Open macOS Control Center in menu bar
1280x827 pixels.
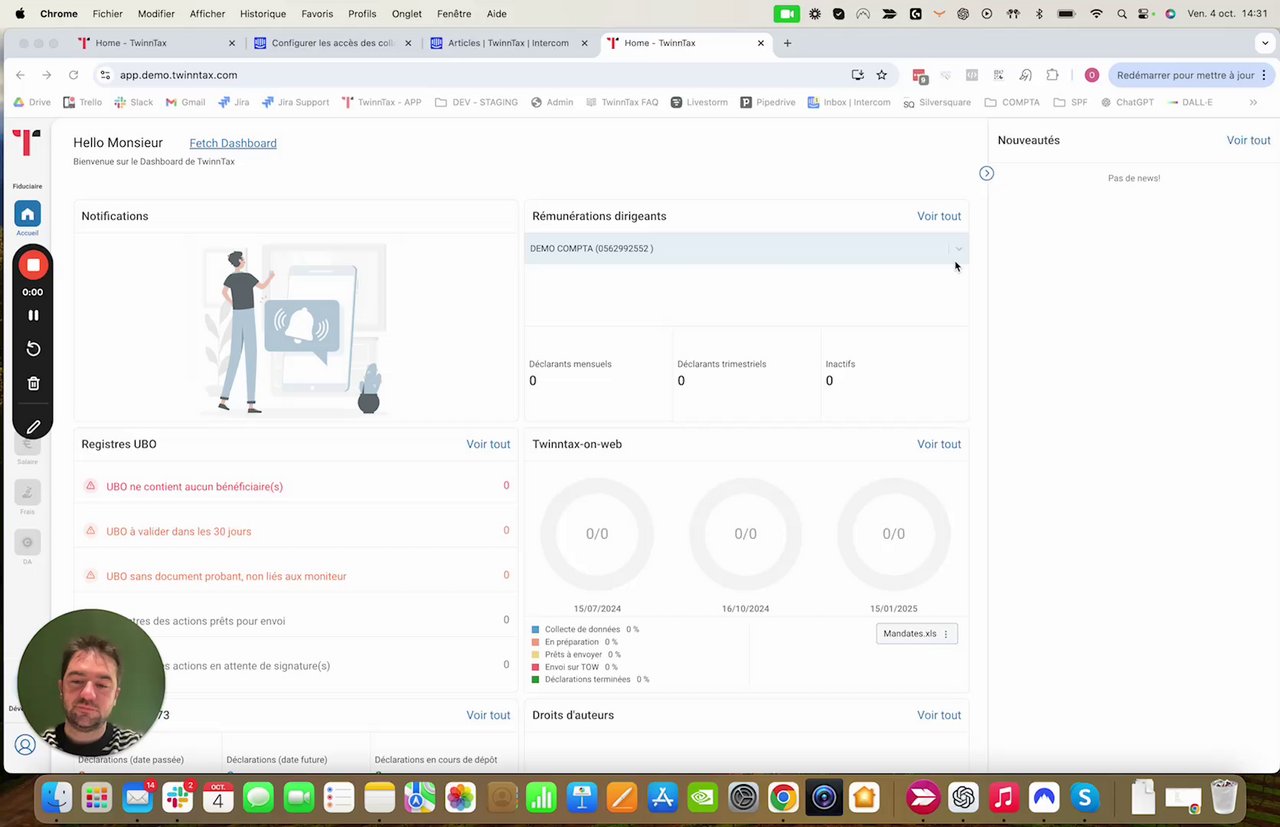1146,14
